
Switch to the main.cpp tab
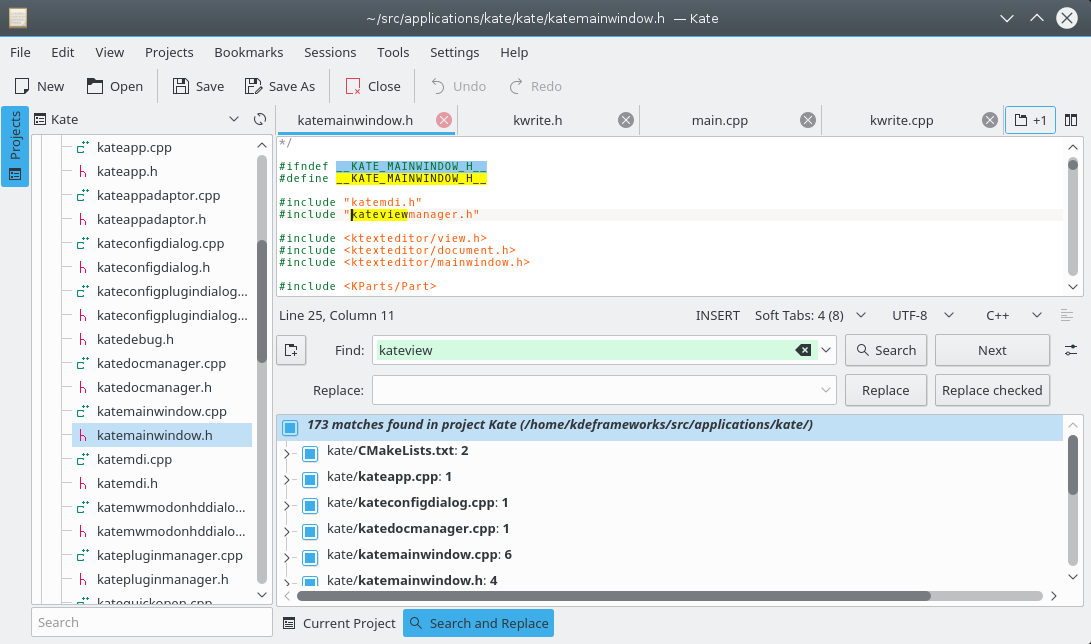[719, 120]
